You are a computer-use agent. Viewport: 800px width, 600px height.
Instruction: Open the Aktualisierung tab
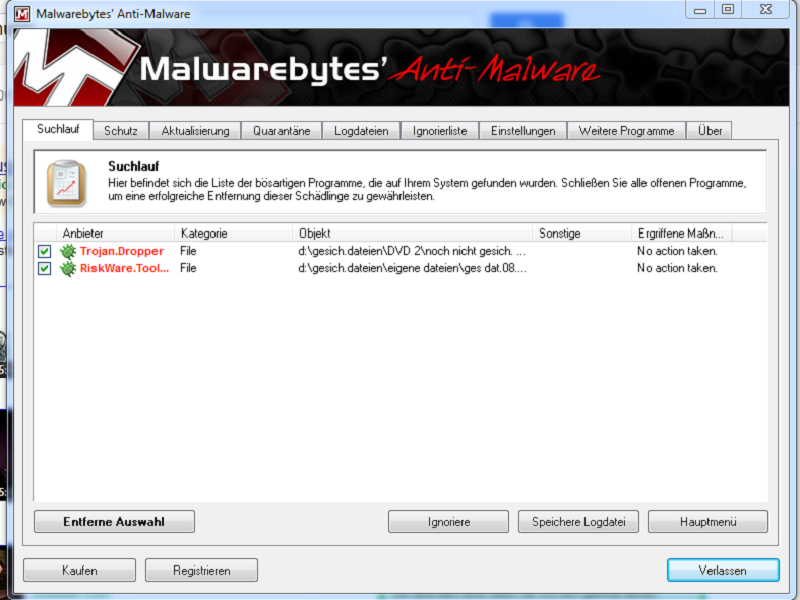[x=195, y=131]
